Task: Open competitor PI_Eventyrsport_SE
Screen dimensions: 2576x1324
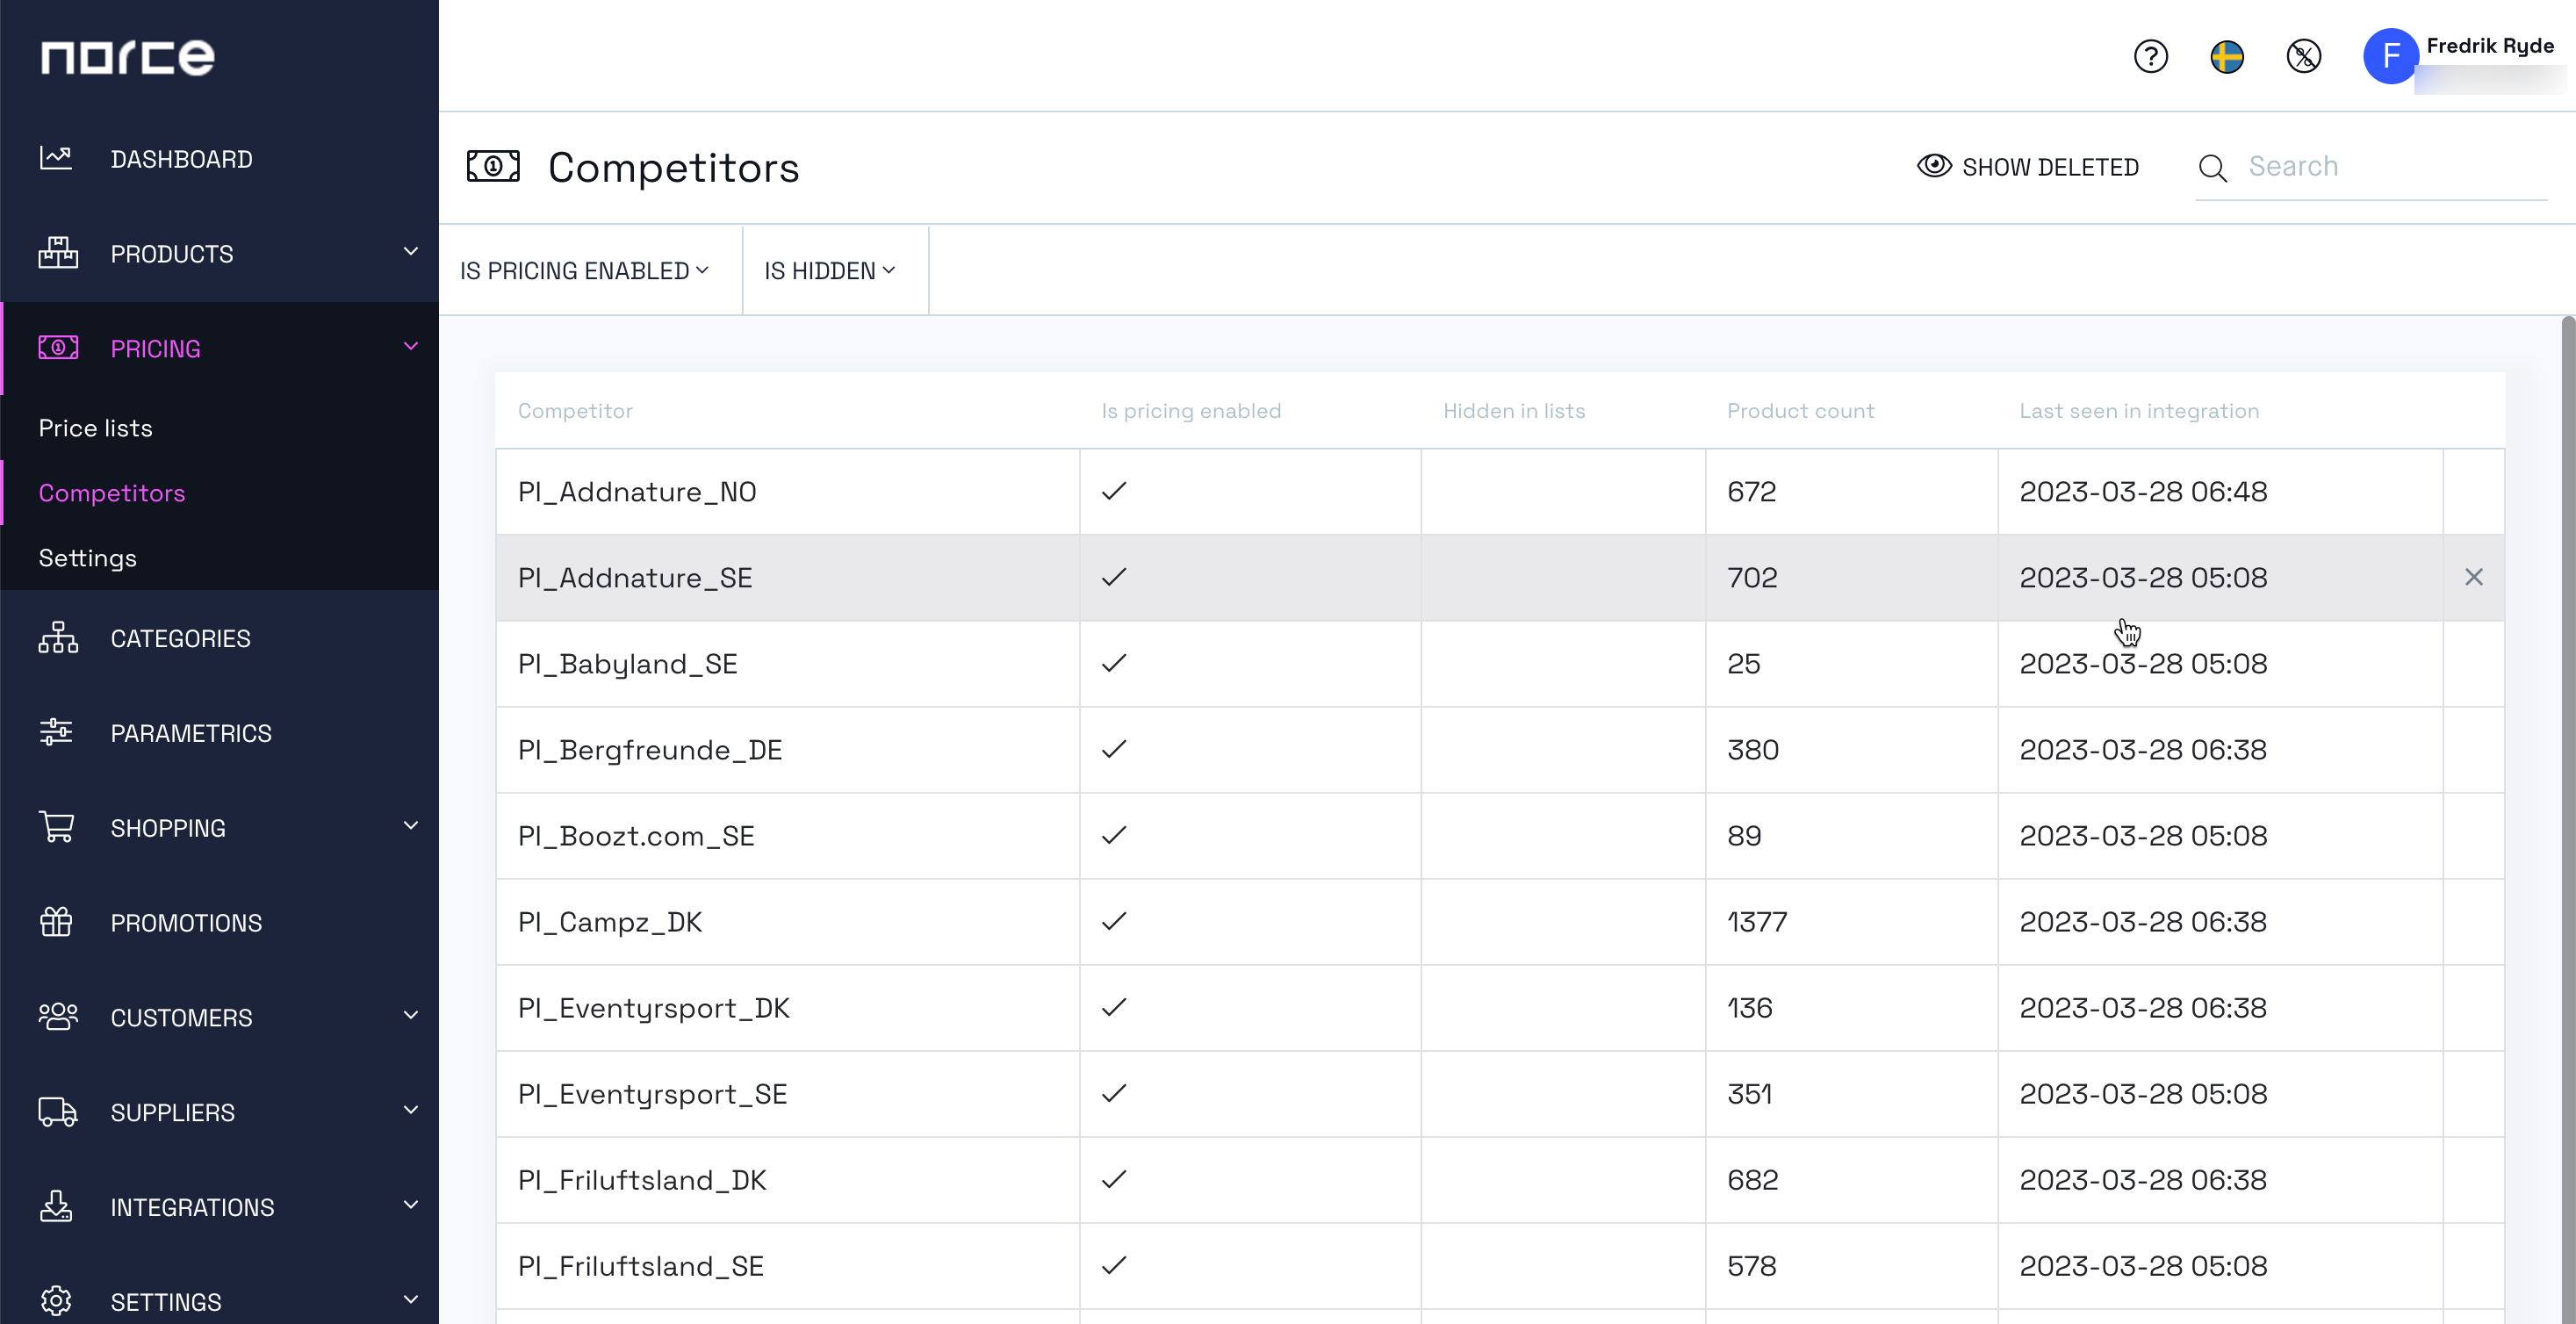Action: [x=652, y=1094]
